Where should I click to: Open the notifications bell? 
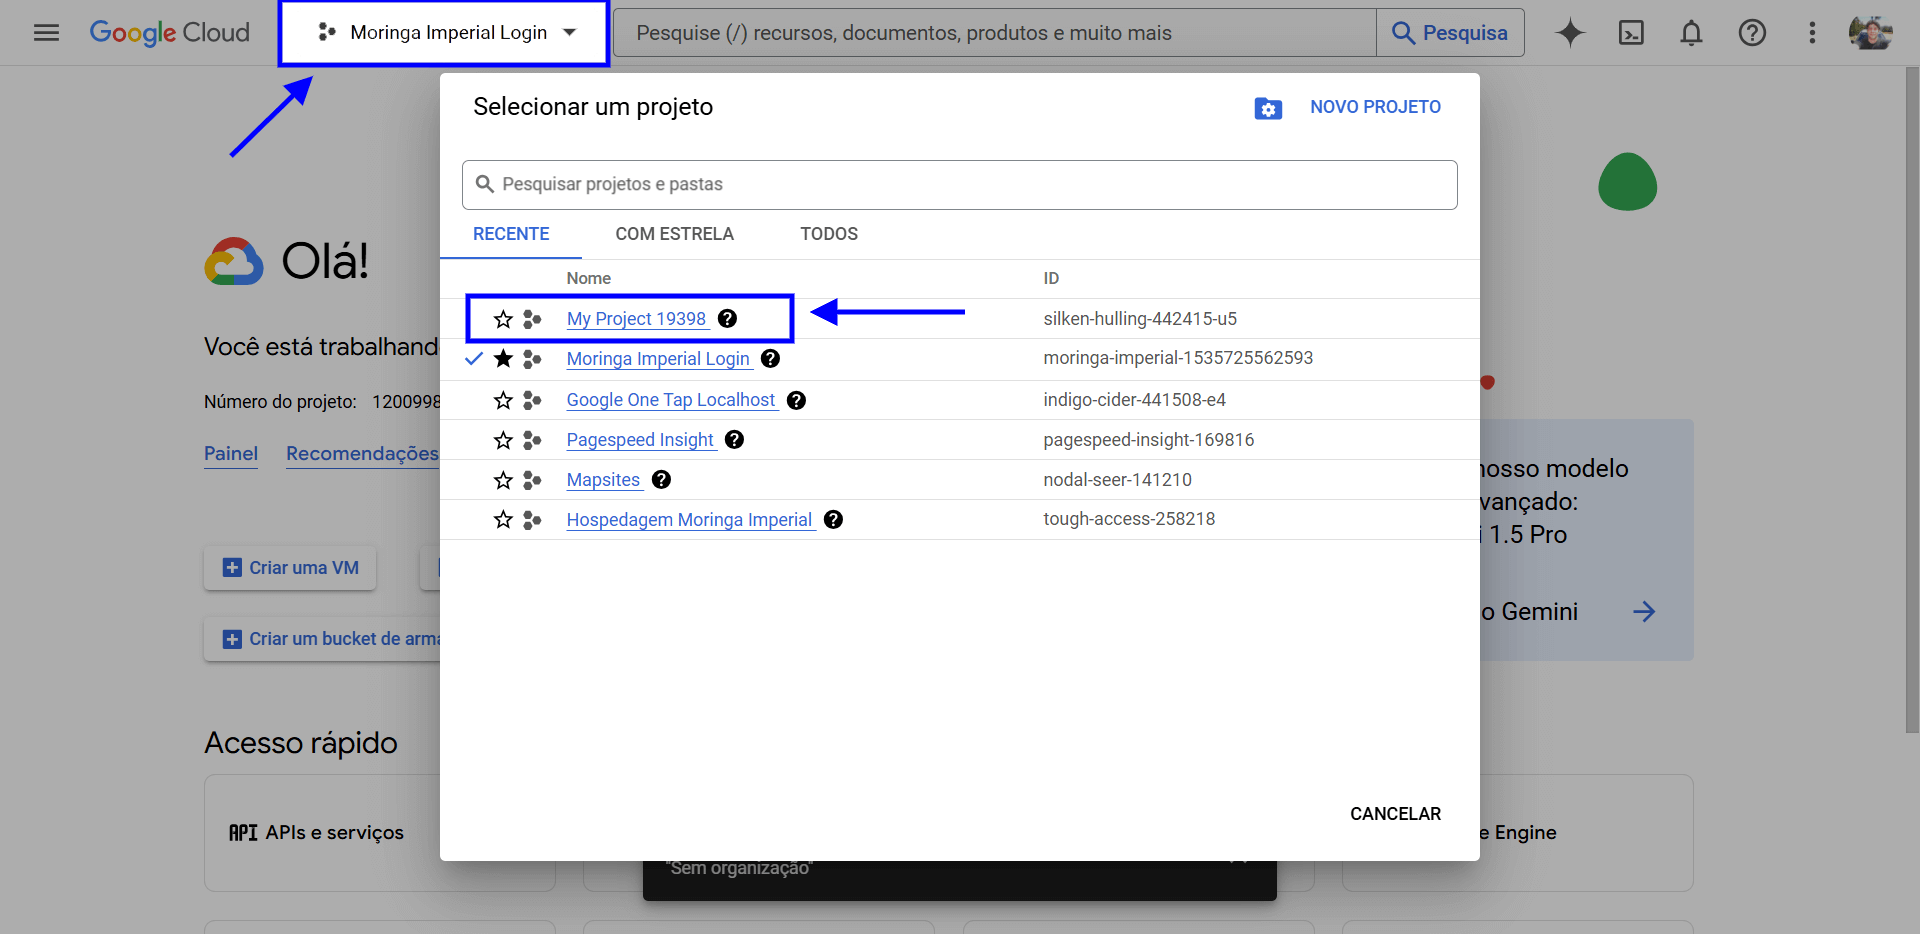click(1691, 33)
